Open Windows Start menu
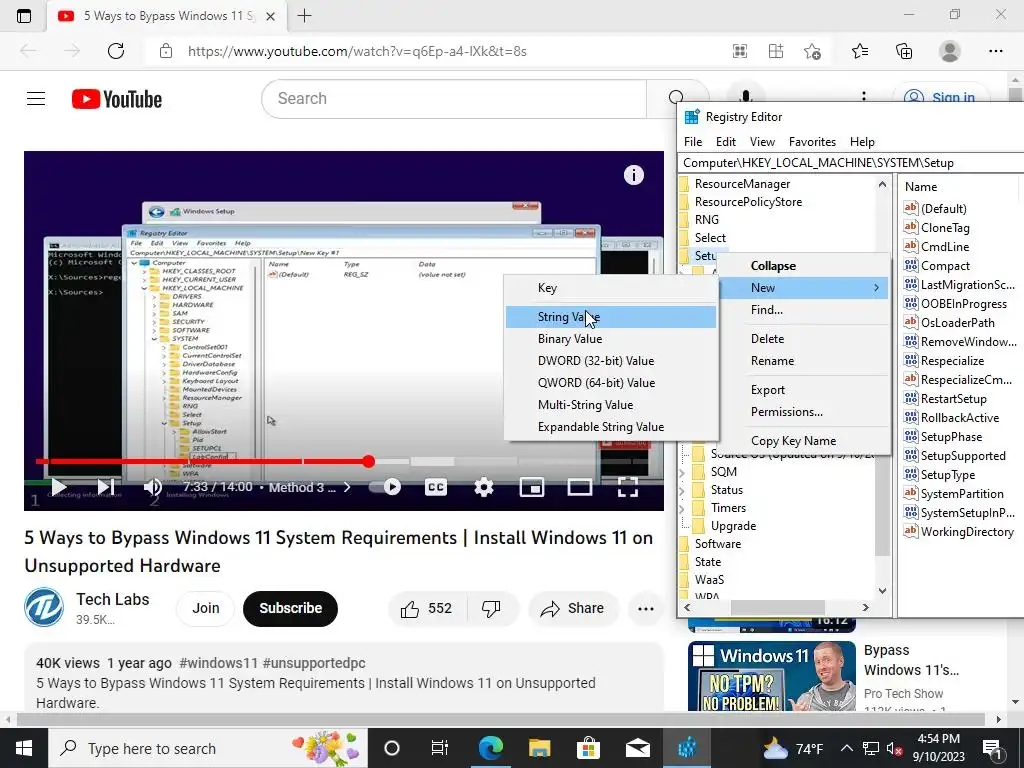This screenshot has width=1024, height=768. pyautogui.click(x=24, y=748)
